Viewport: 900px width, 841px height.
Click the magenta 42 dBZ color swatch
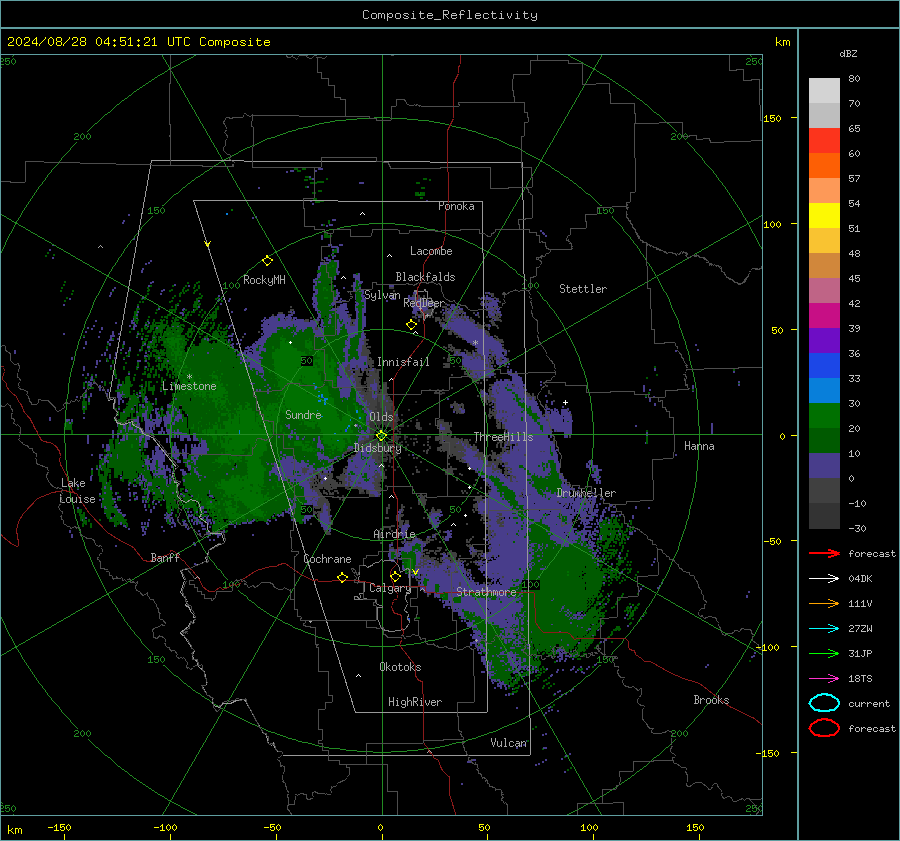pyautogui.click(x=824, y=315)
